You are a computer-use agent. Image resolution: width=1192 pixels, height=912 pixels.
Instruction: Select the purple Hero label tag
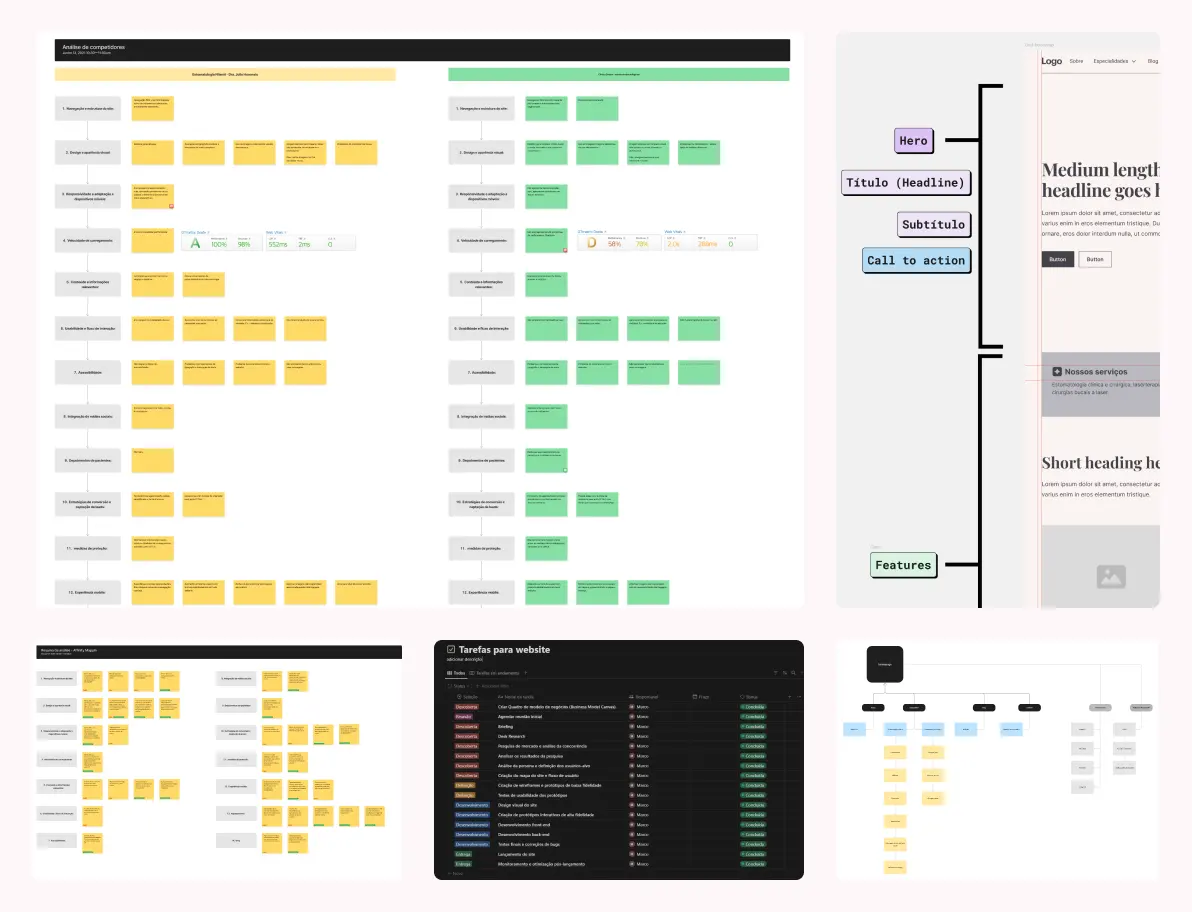[x=913, y=141]
